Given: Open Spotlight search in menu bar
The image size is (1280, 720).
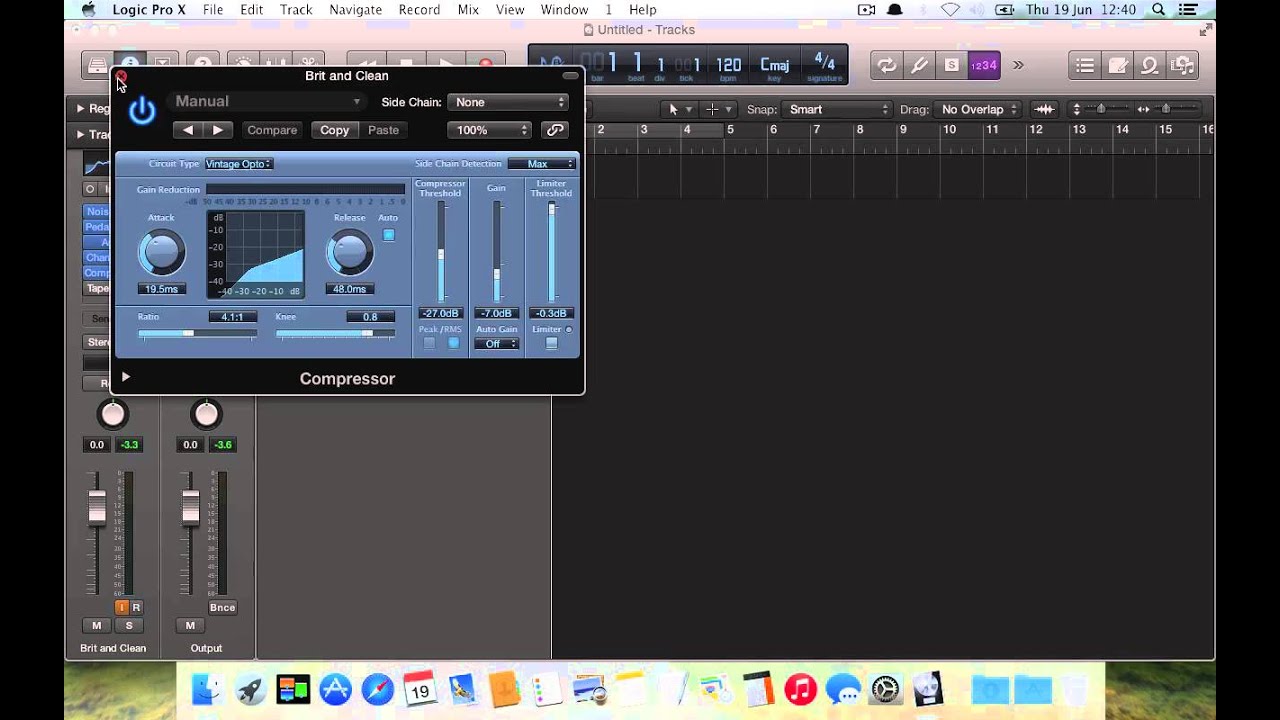Looking at the screenshot, I should pyautogui.click(x=1158, y=10).
